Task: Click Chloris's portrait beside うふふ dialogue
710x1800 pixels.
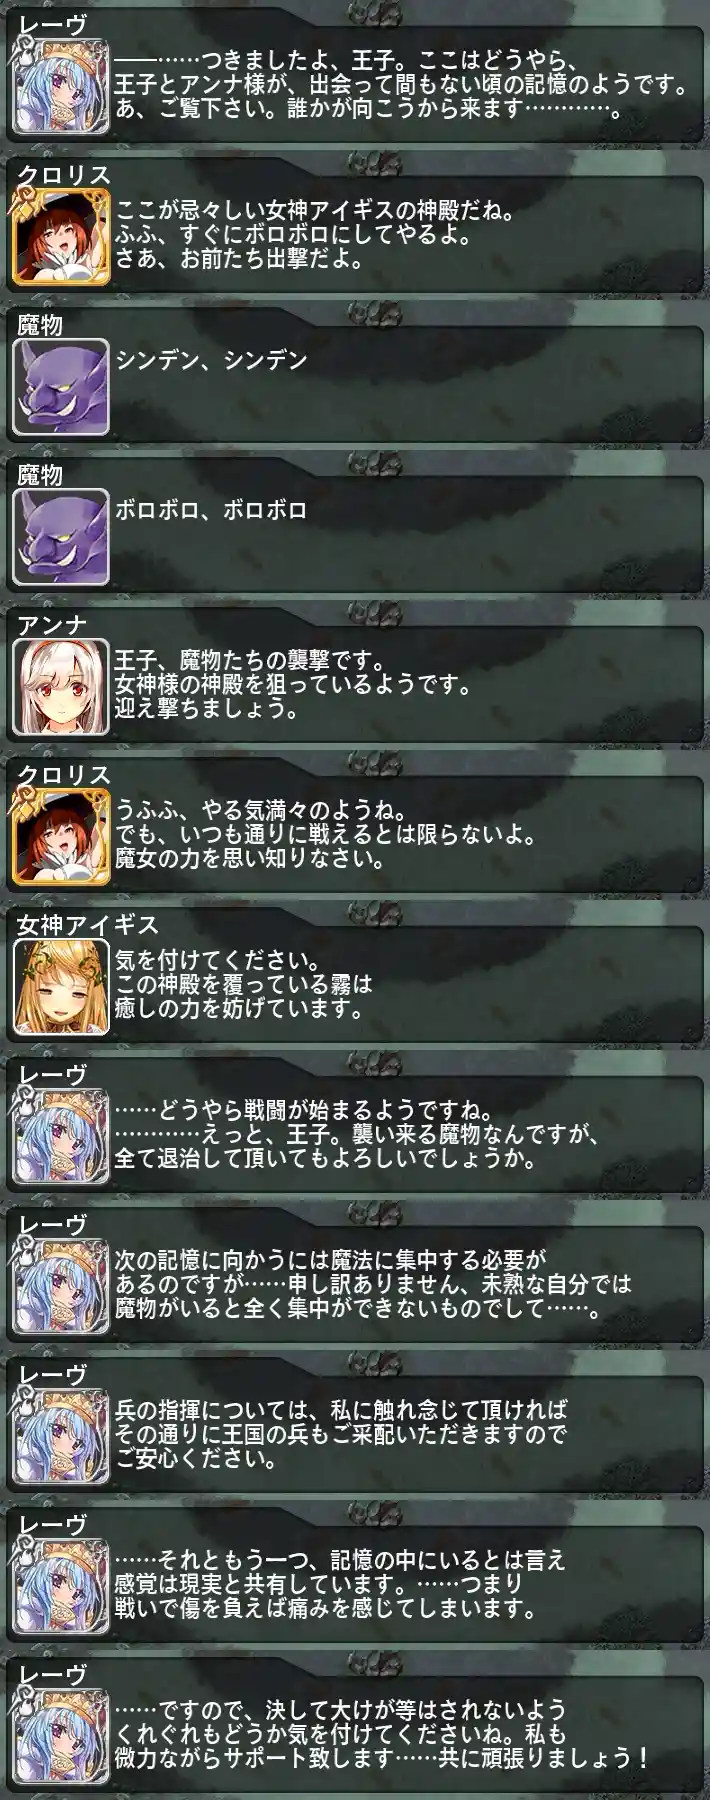Action: [60, 837]
